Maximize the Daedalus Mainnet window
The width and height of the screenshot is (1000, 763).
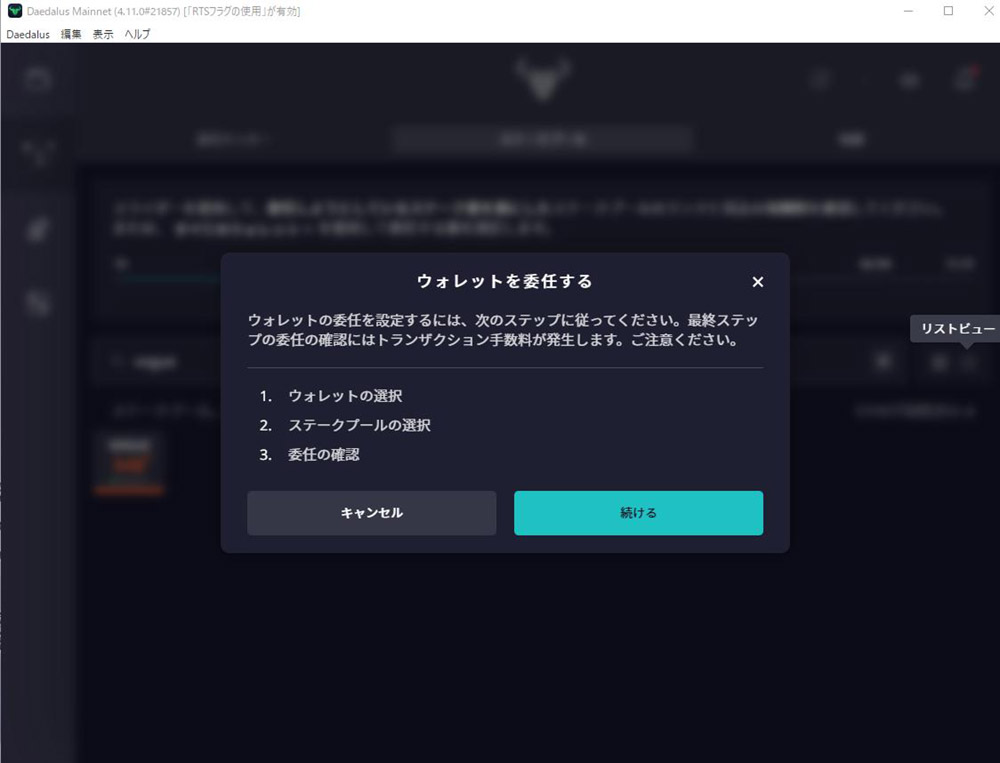[948, 11]
